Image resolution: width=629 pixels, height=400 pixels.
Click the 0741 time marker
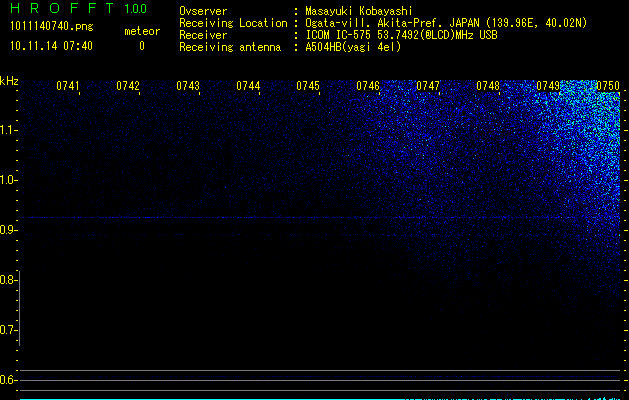click(x=68, y=86)
